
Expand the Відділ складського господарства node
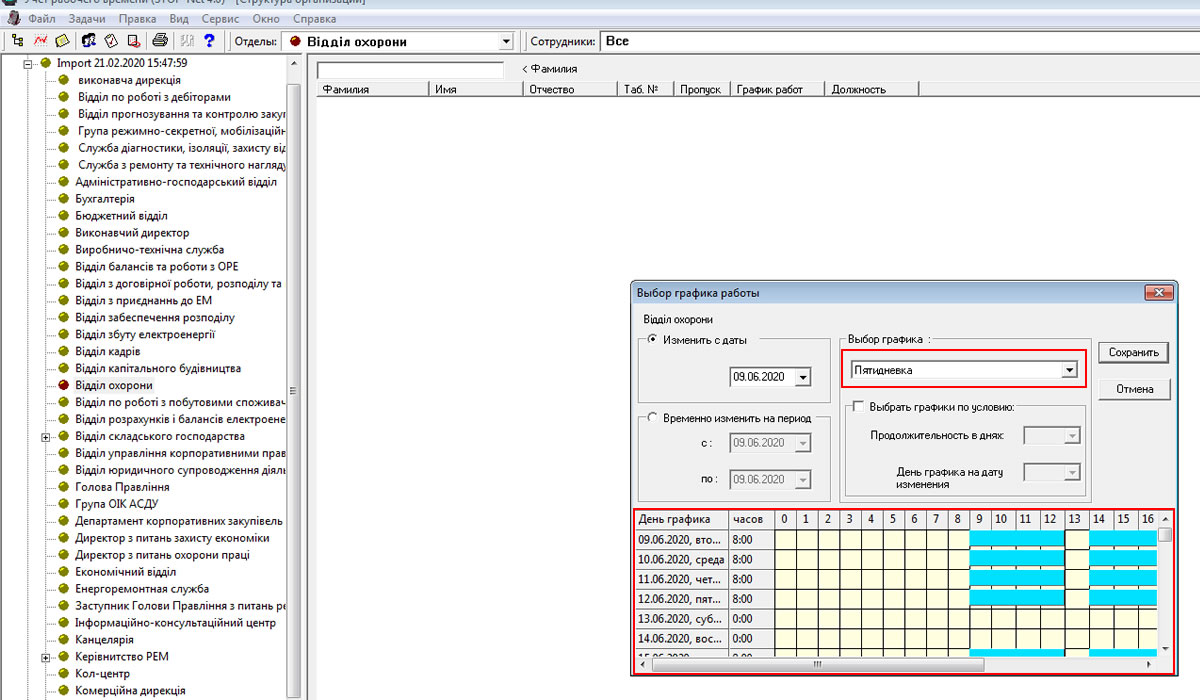tap(46, 437)
